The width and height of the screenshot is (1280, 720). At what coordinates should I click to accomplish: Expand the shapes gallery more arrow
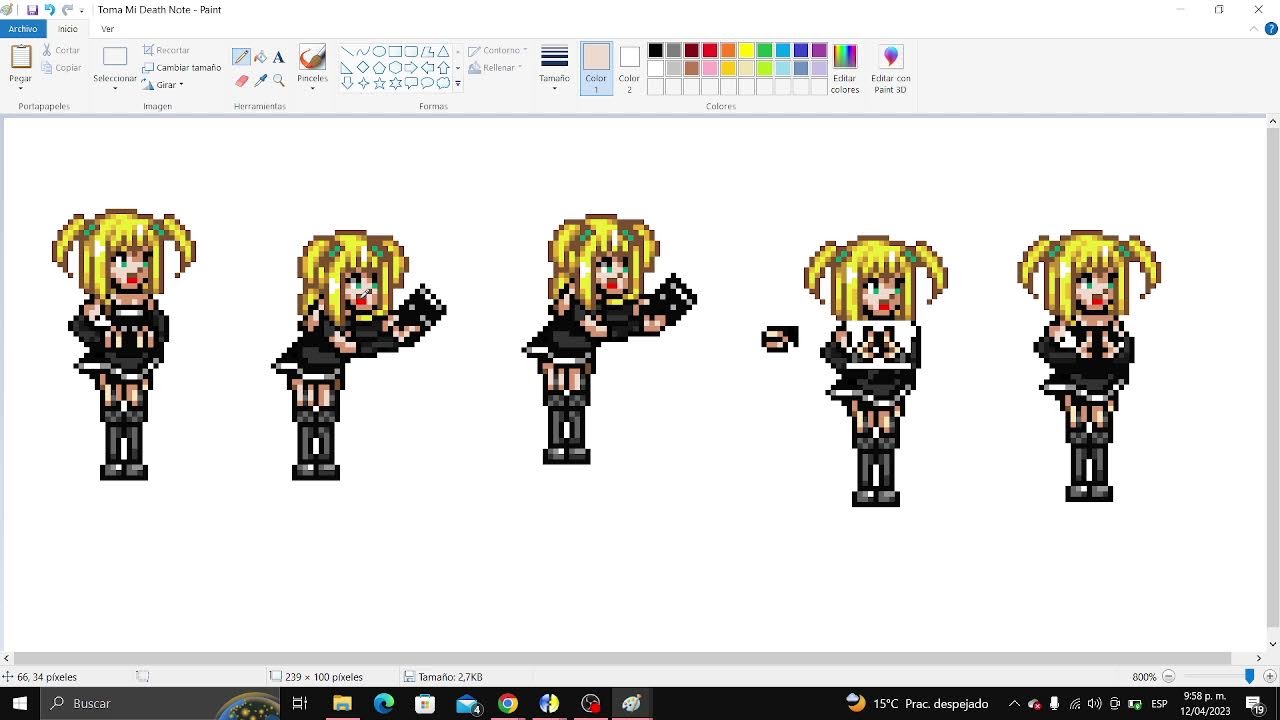point(458,84)
